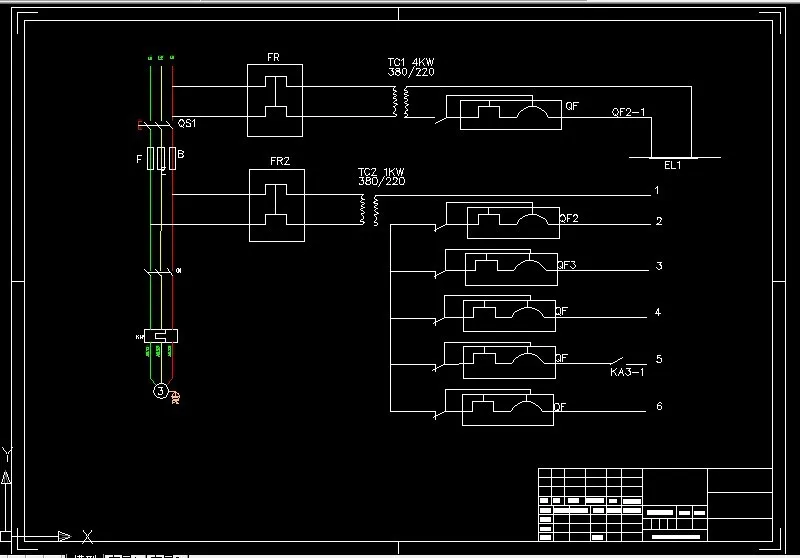The width and height of the screenshot is (800, 558).
Task: Click output terminal number '4'
Action: click(658, 312)
